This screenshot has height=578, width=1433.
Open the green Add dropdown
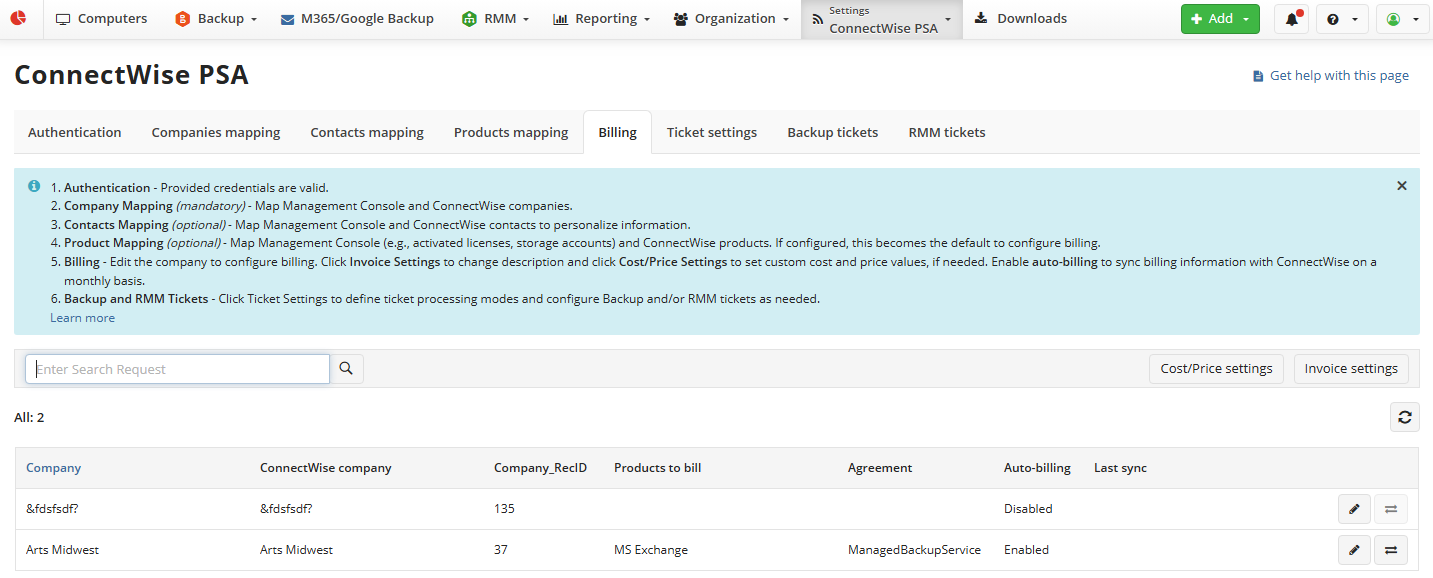click(1220, 19)
